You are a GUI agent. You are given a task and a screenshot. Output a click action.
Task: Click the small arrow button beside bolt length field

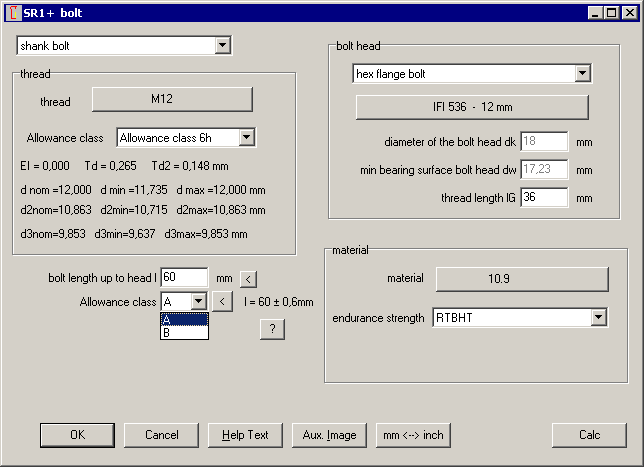249,278
